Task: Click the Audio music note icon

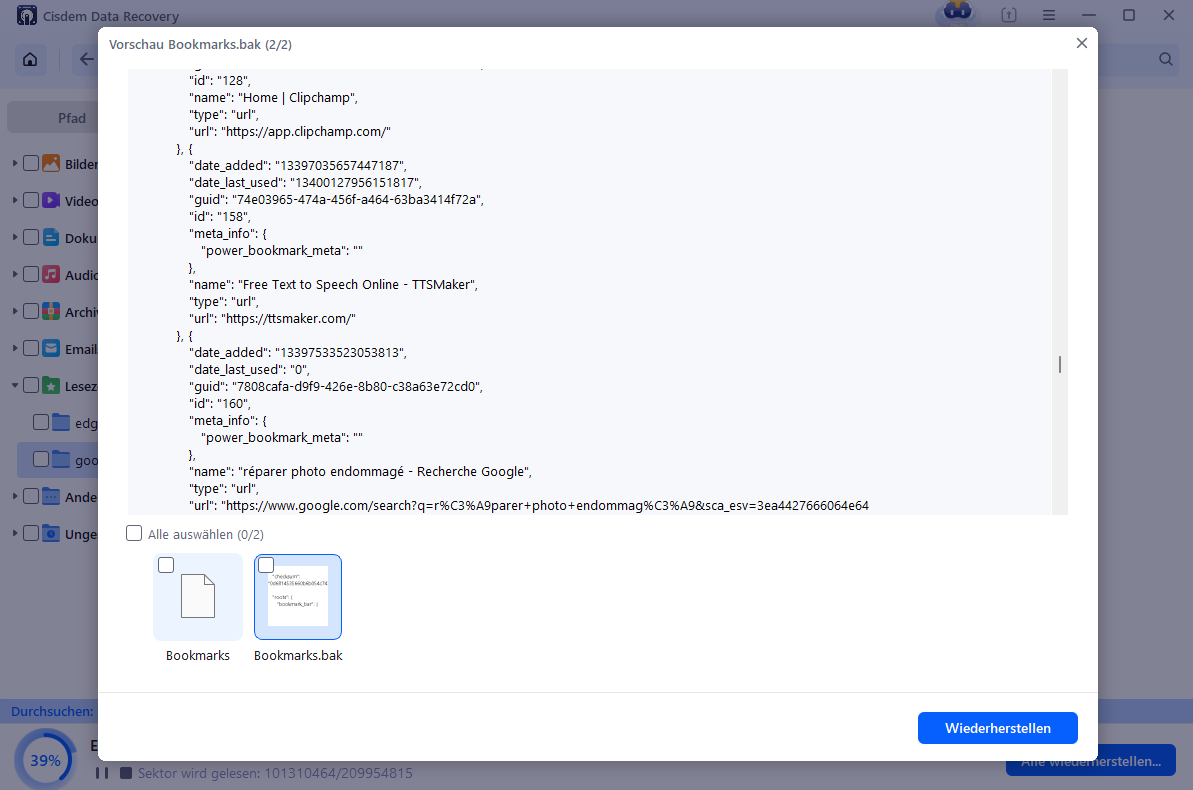Action: click(x=51, y=274)
